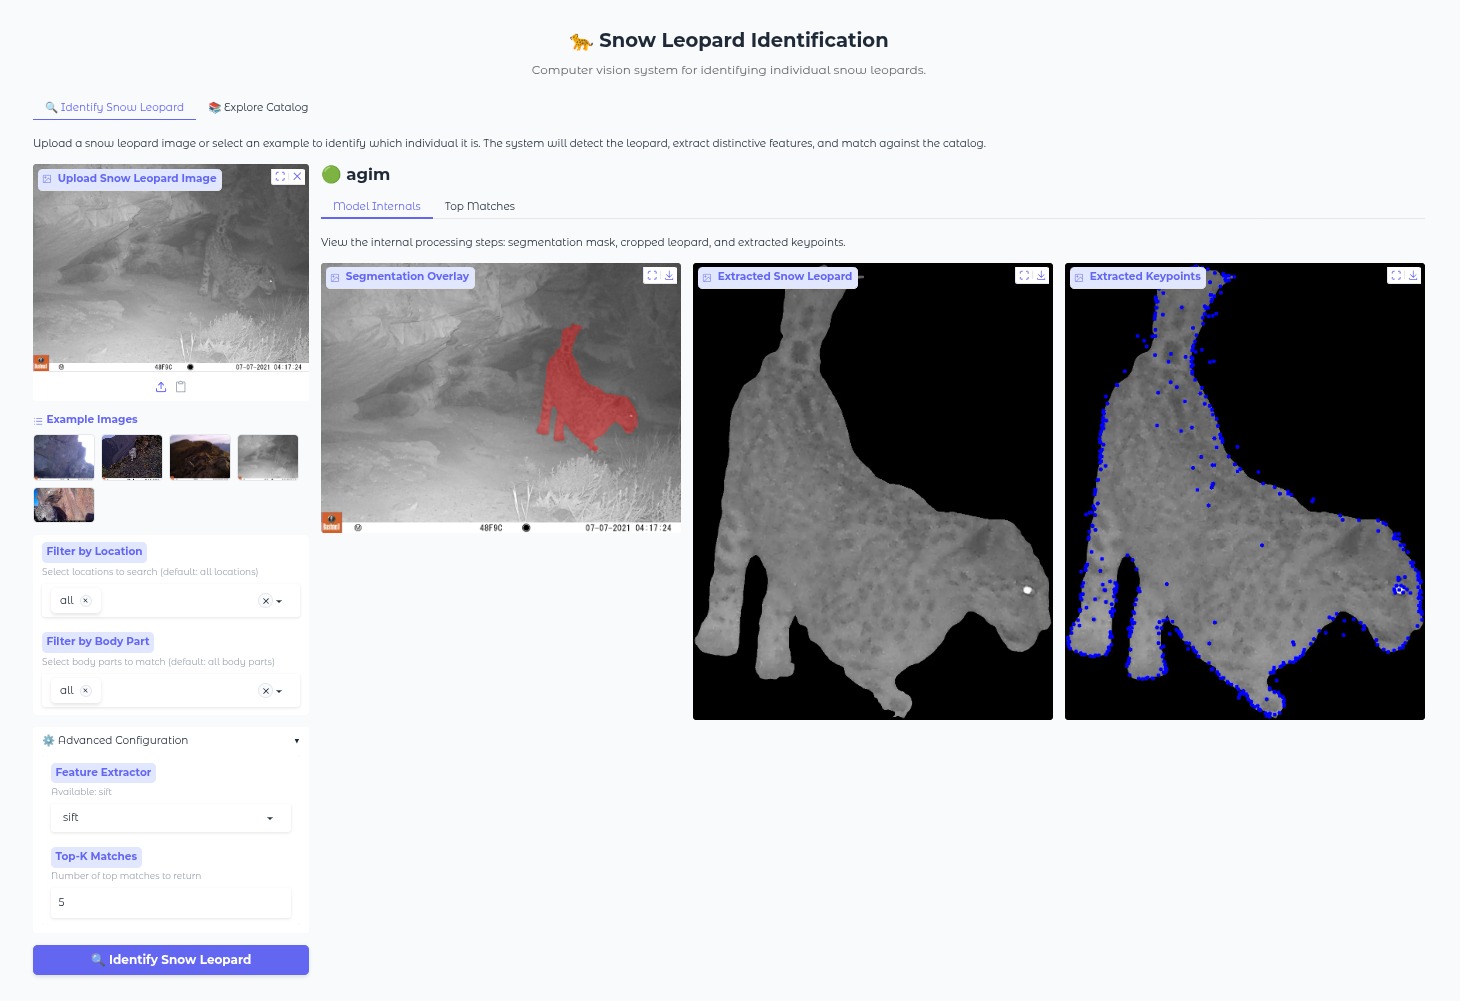Screen dimensions: 1460x1001
Task: Click the paste from clipboard icon
Action: tap(181, 387)
